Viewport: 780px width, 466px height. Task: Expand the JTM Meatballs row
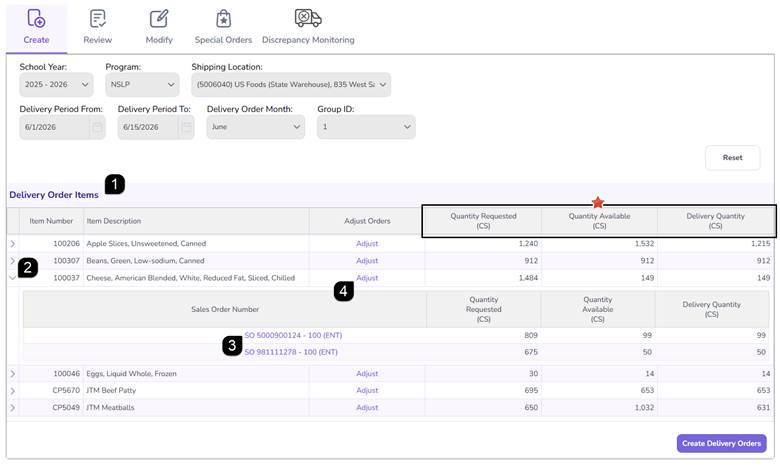point(13,407)
